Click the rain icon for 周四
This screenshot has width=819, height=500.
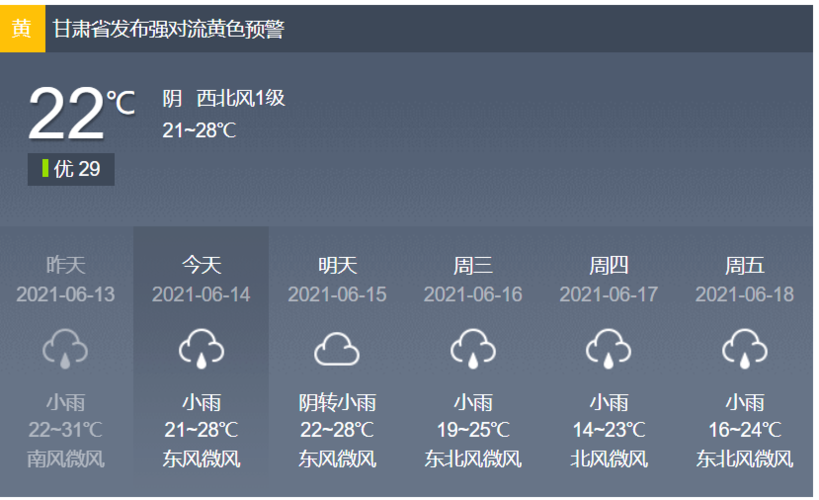tap(609, 349)
